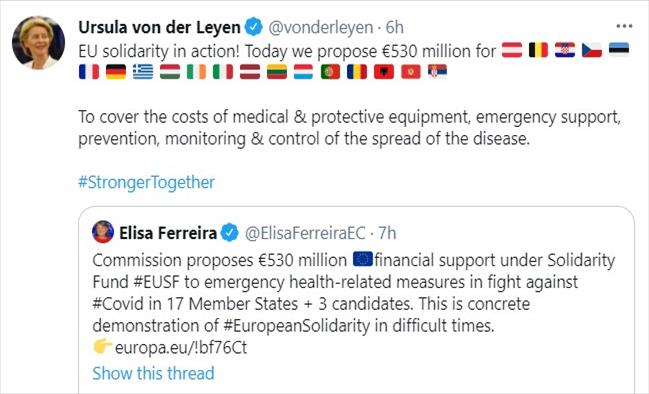Viewport: 649px width, 394px height.
Task: Click the Albanian flag emoji
Action: point(384,72)
